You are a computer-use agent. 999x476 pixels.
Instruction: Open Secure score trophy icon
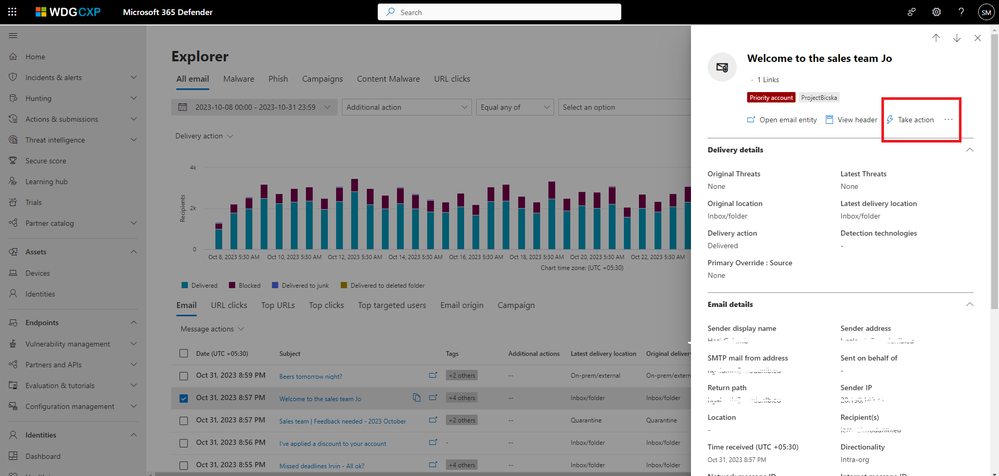13,161
